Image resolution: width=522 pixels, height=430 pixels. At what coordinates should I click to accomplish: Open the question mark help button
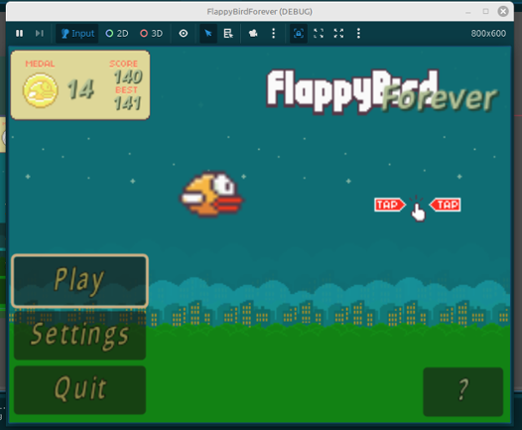pos(463,392)
